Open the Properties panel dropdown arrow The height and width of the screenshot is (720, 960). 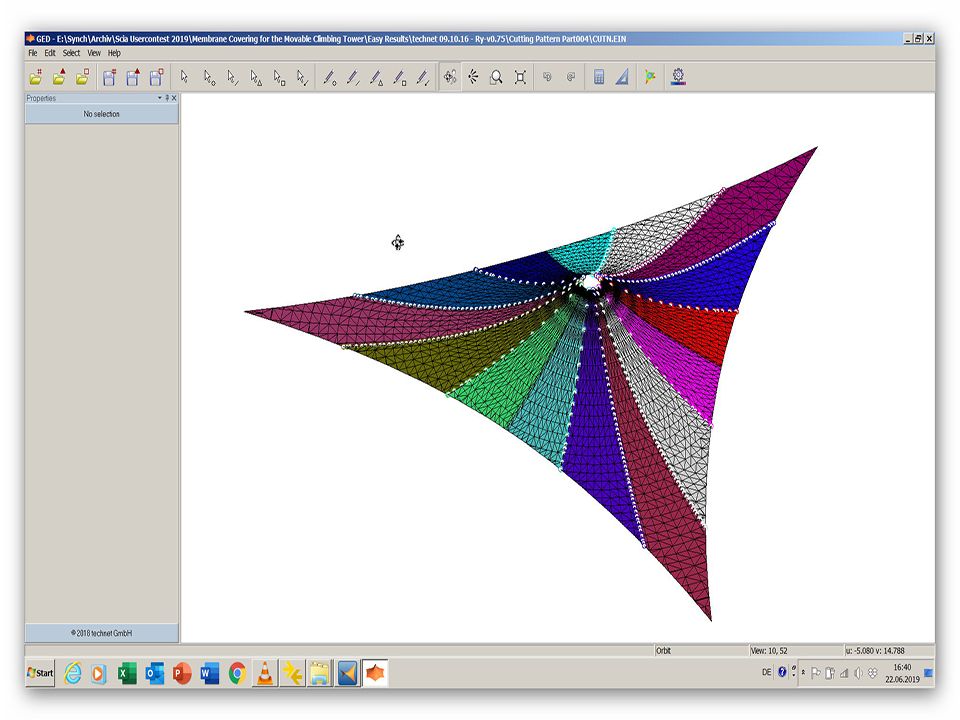point(158,98)
